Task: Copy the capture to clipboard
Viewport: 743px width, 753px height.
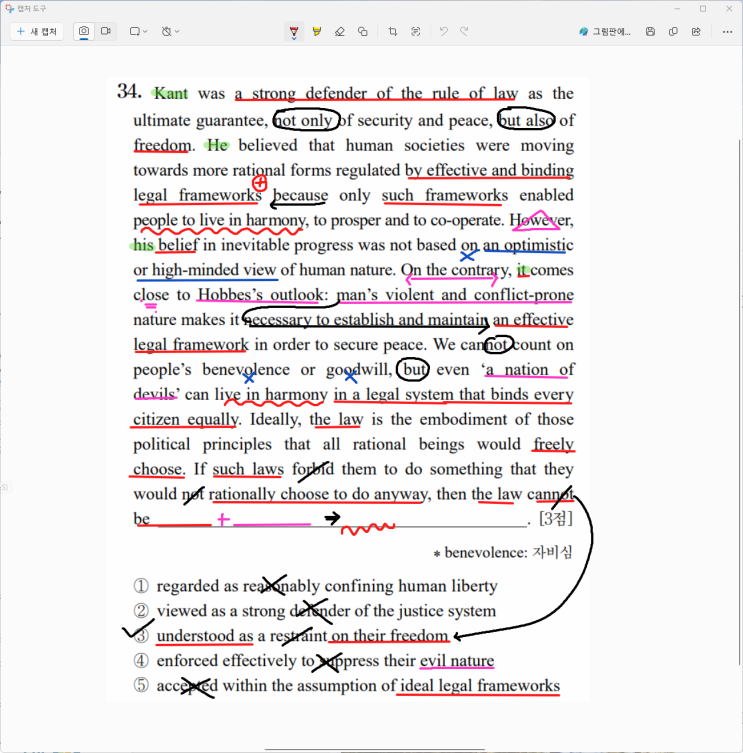Action: [674, 32]
